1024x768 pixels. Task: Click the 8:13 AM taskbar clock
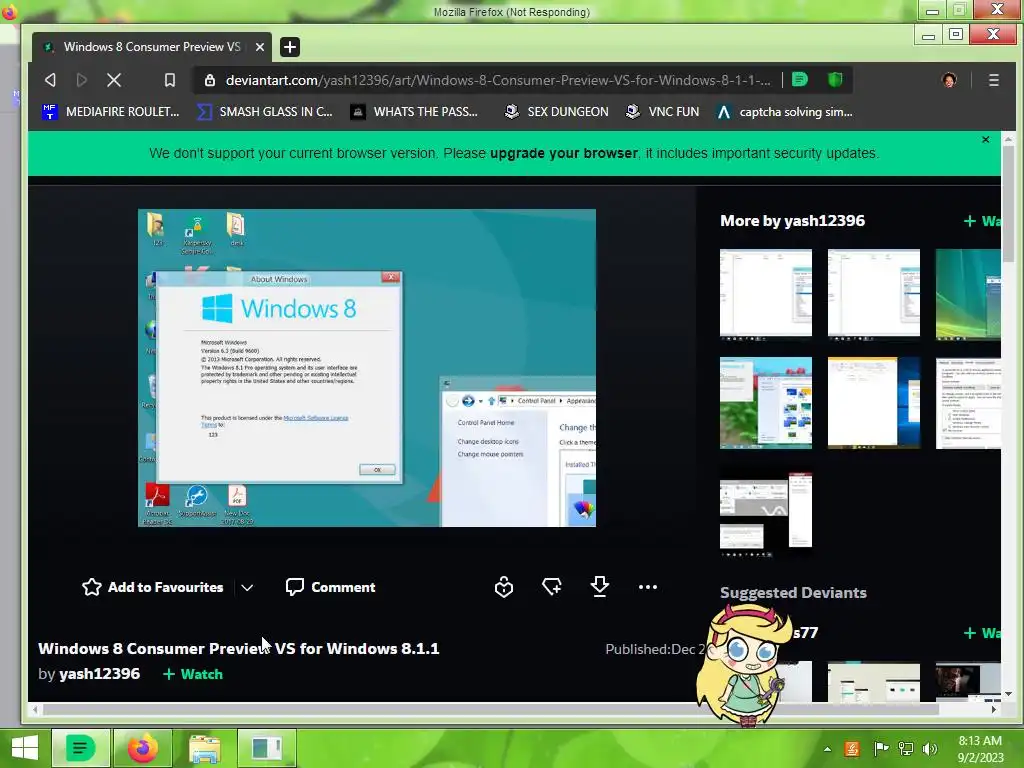coord(980,749)
